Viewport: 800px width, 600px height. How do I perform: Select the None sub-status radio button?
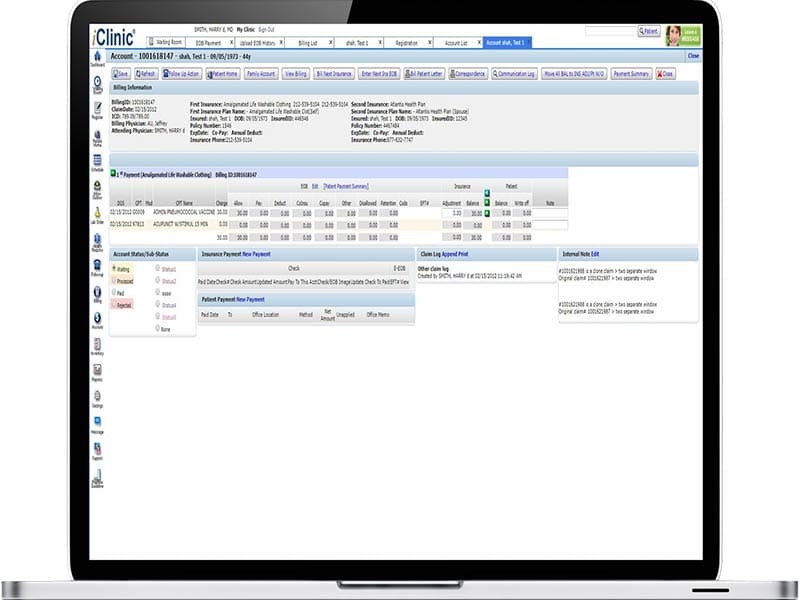158,329
